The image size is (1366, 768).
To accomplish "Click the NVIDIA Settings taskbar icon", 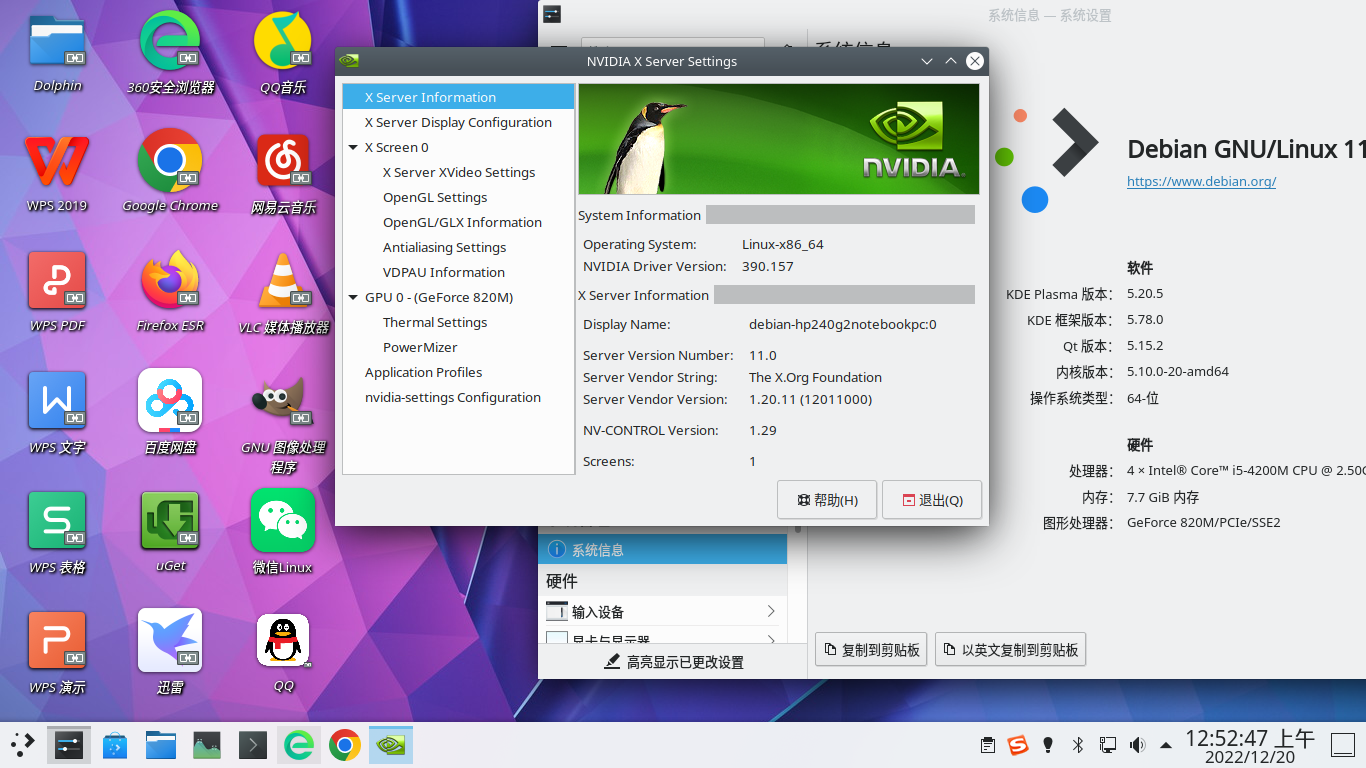I will (x=391, y=744).
